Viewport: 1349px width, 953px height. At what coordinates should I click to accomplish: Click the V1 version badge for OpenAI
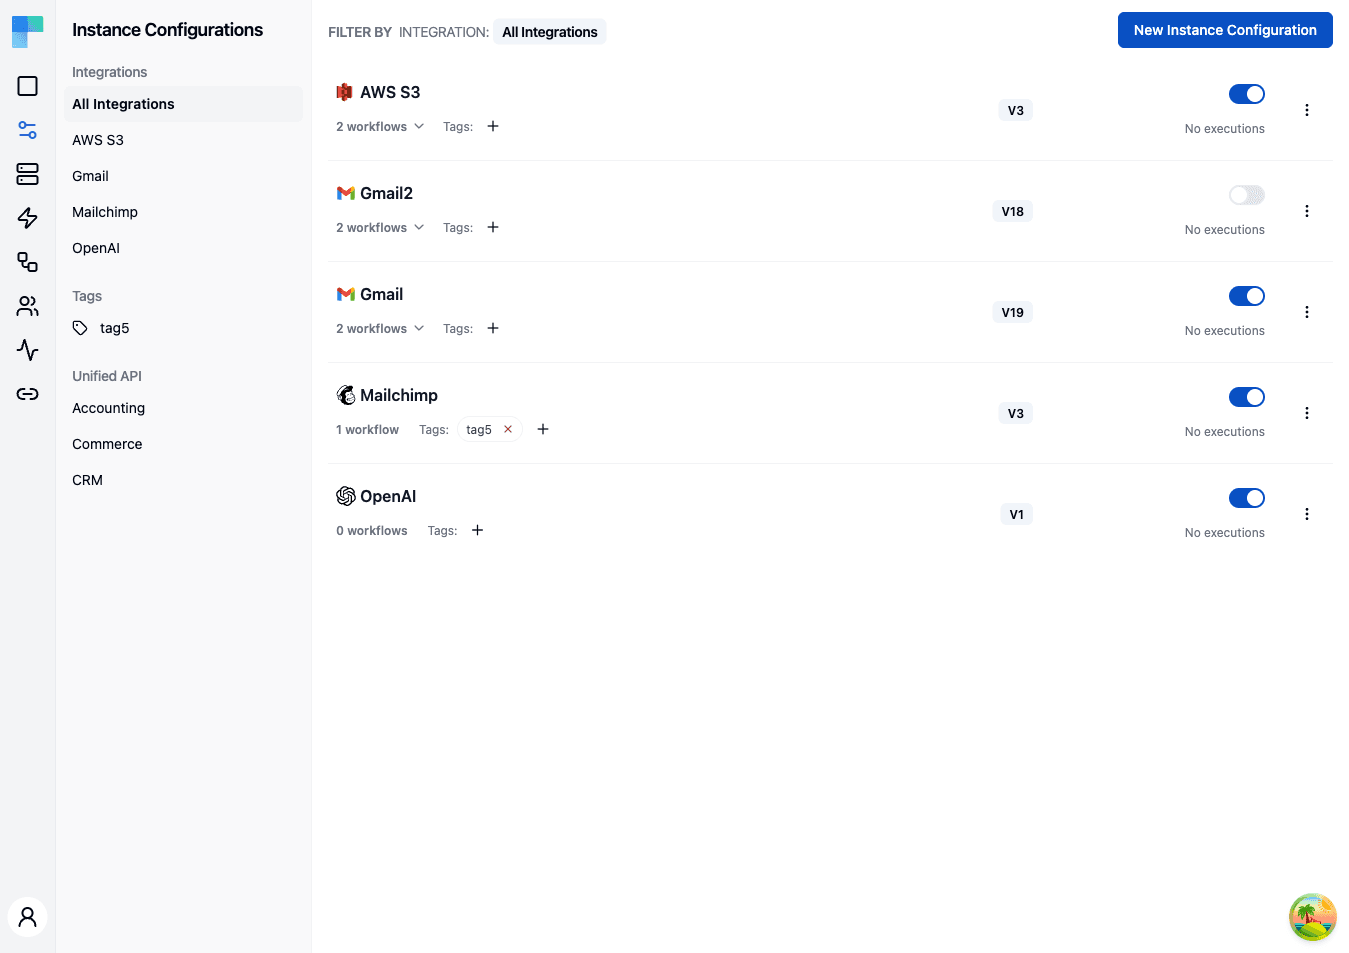click(1016, 514)
